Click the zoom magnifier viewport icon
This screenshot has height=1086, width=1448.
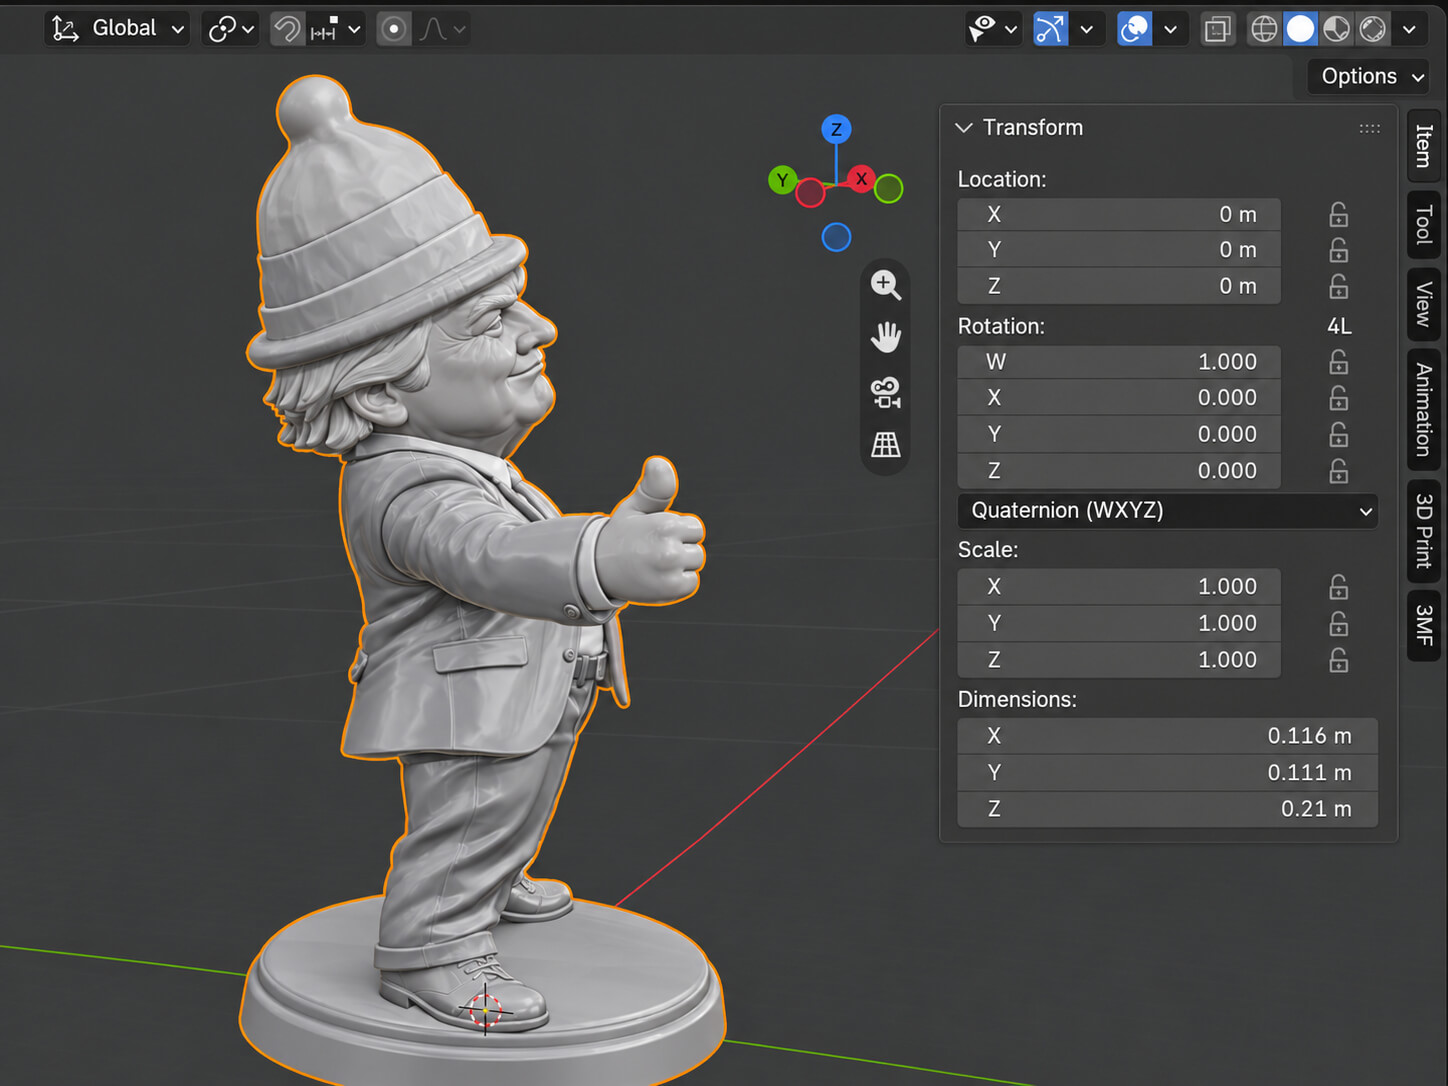tap(885, 285)
